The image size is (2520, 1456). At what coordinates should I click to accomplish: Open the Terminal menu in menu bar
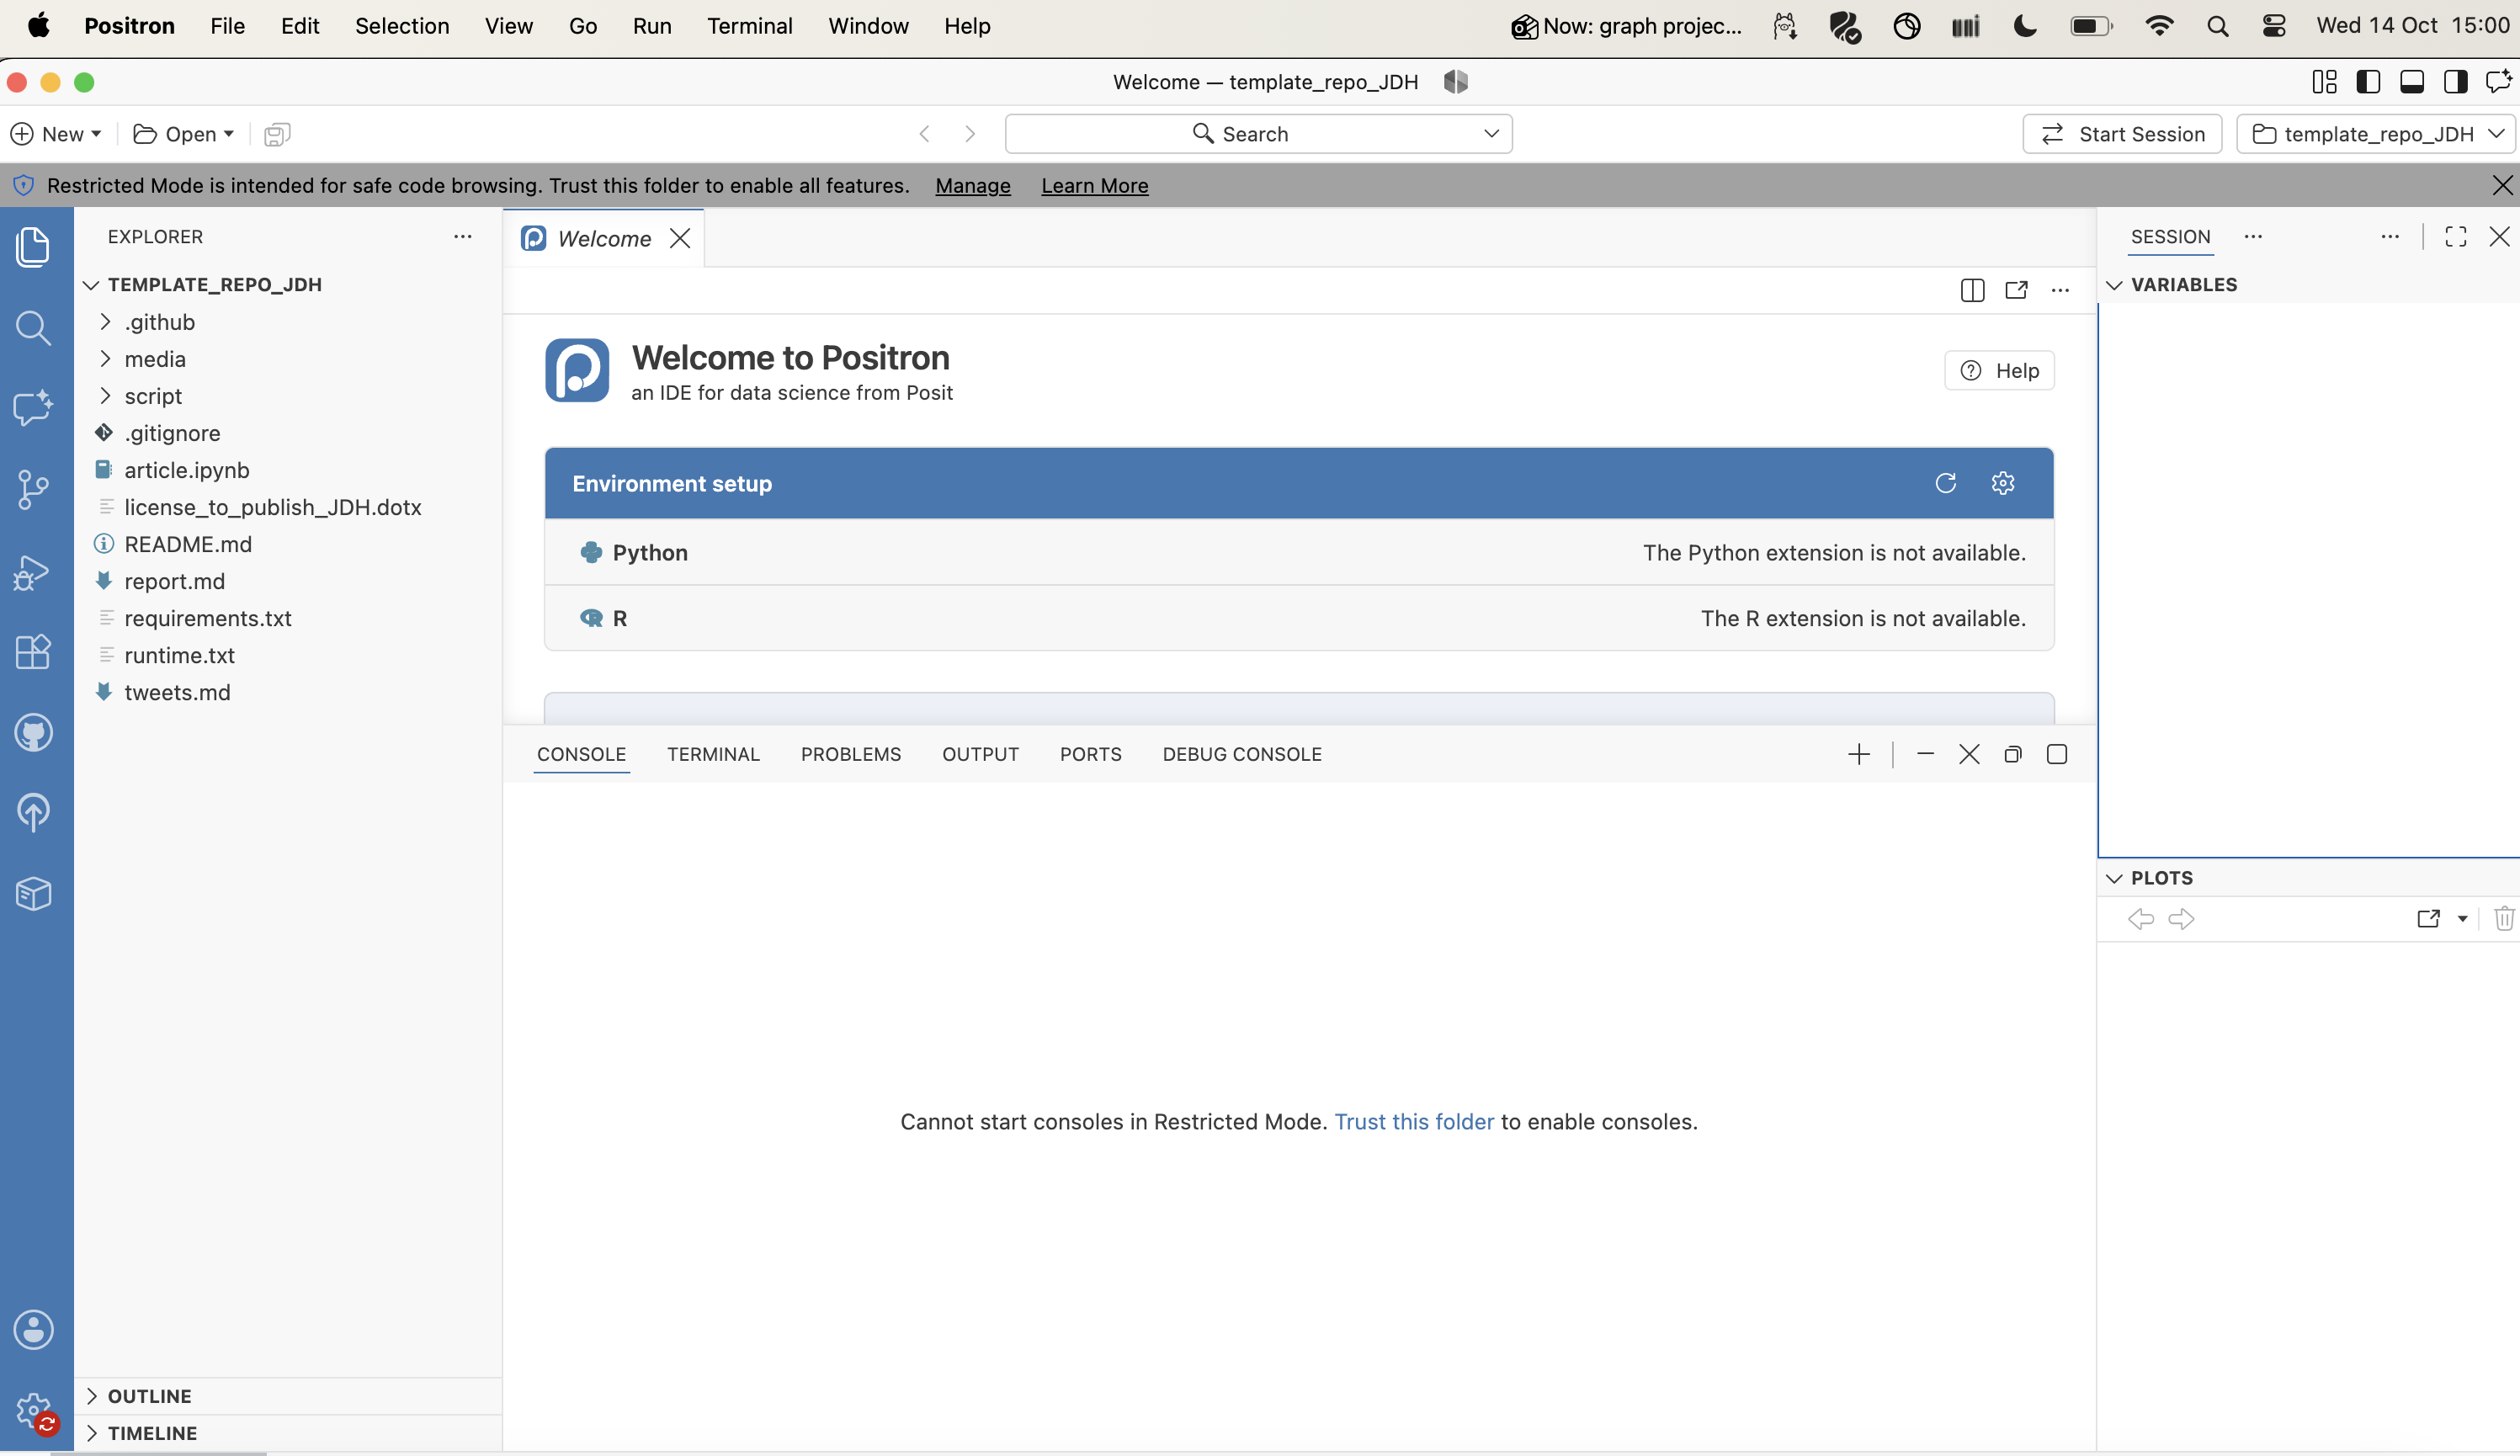tap(749, 26)
